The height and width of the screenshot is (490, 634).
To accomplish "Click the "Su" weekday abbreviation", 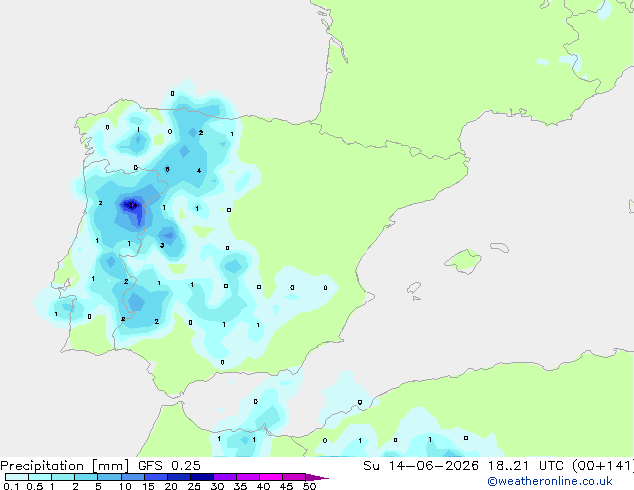I will pos(372,466).
